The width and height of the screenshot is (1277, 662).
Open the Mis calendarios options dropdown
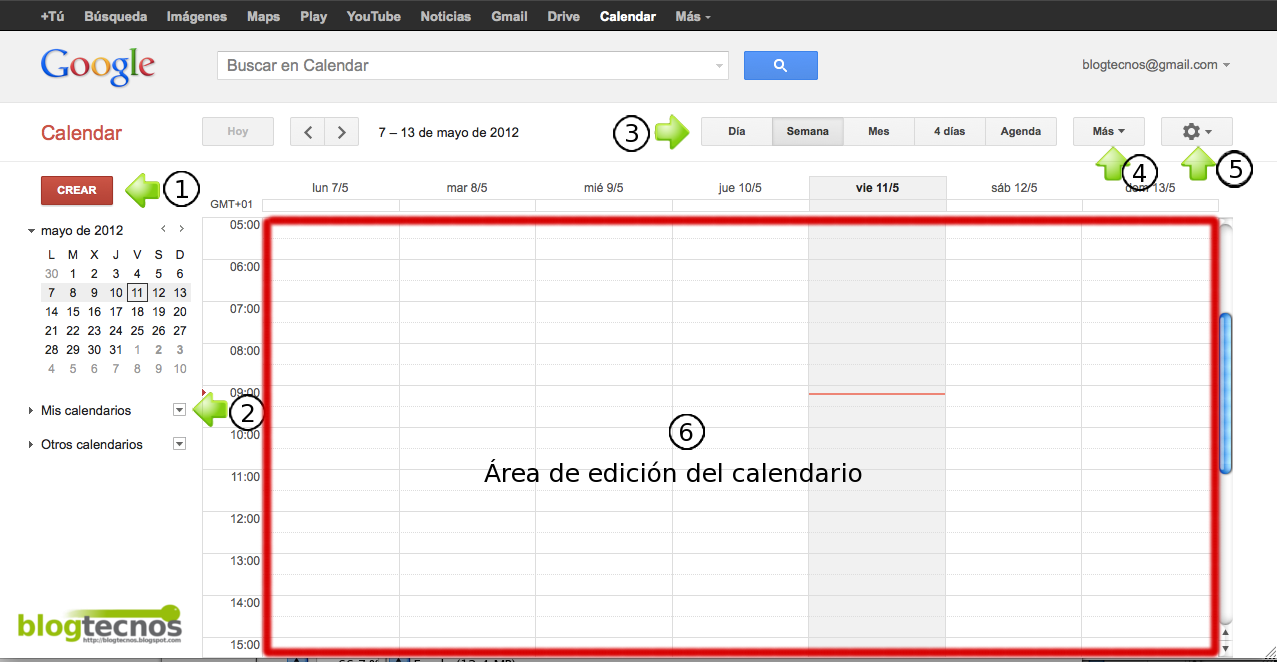[178, 410]
